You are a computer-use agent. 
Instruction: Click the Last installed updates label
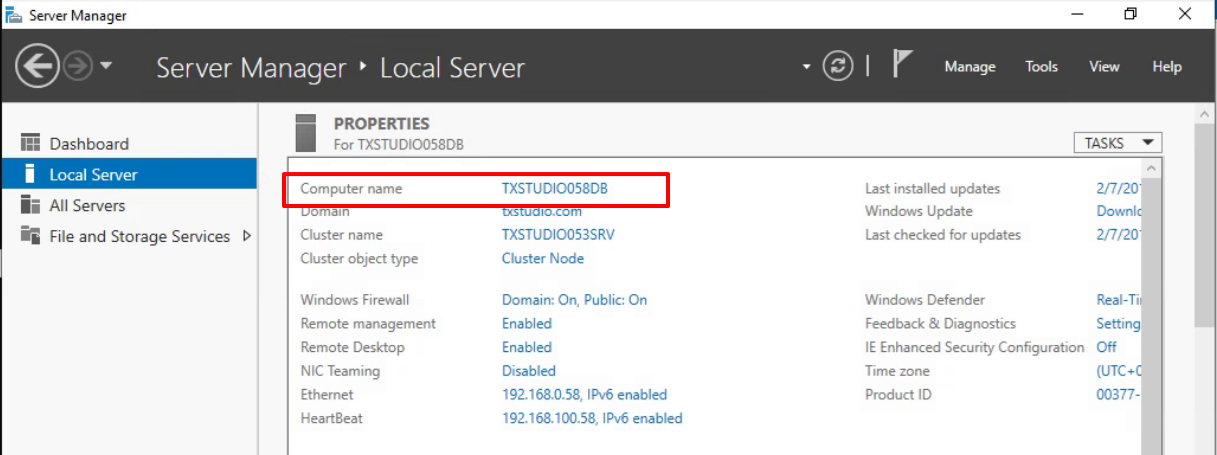coord(932,188)
